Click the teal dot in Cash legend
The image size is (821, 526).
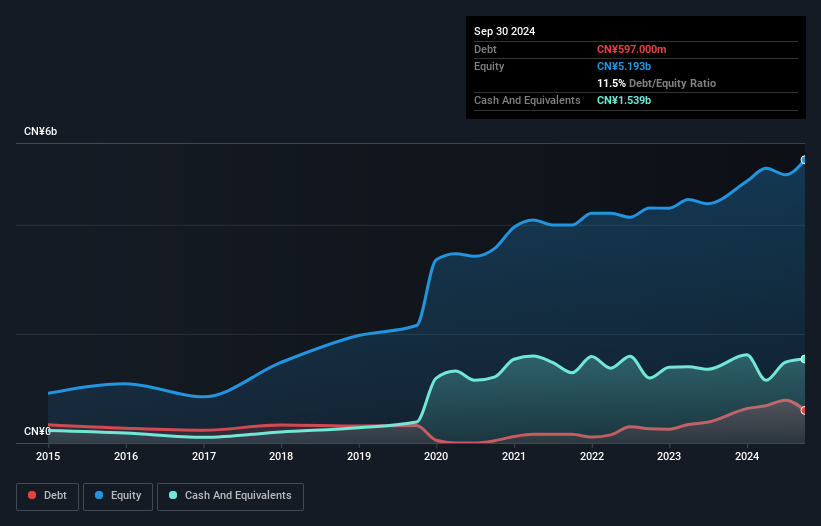pyautogui.click(x=173, y=495)
